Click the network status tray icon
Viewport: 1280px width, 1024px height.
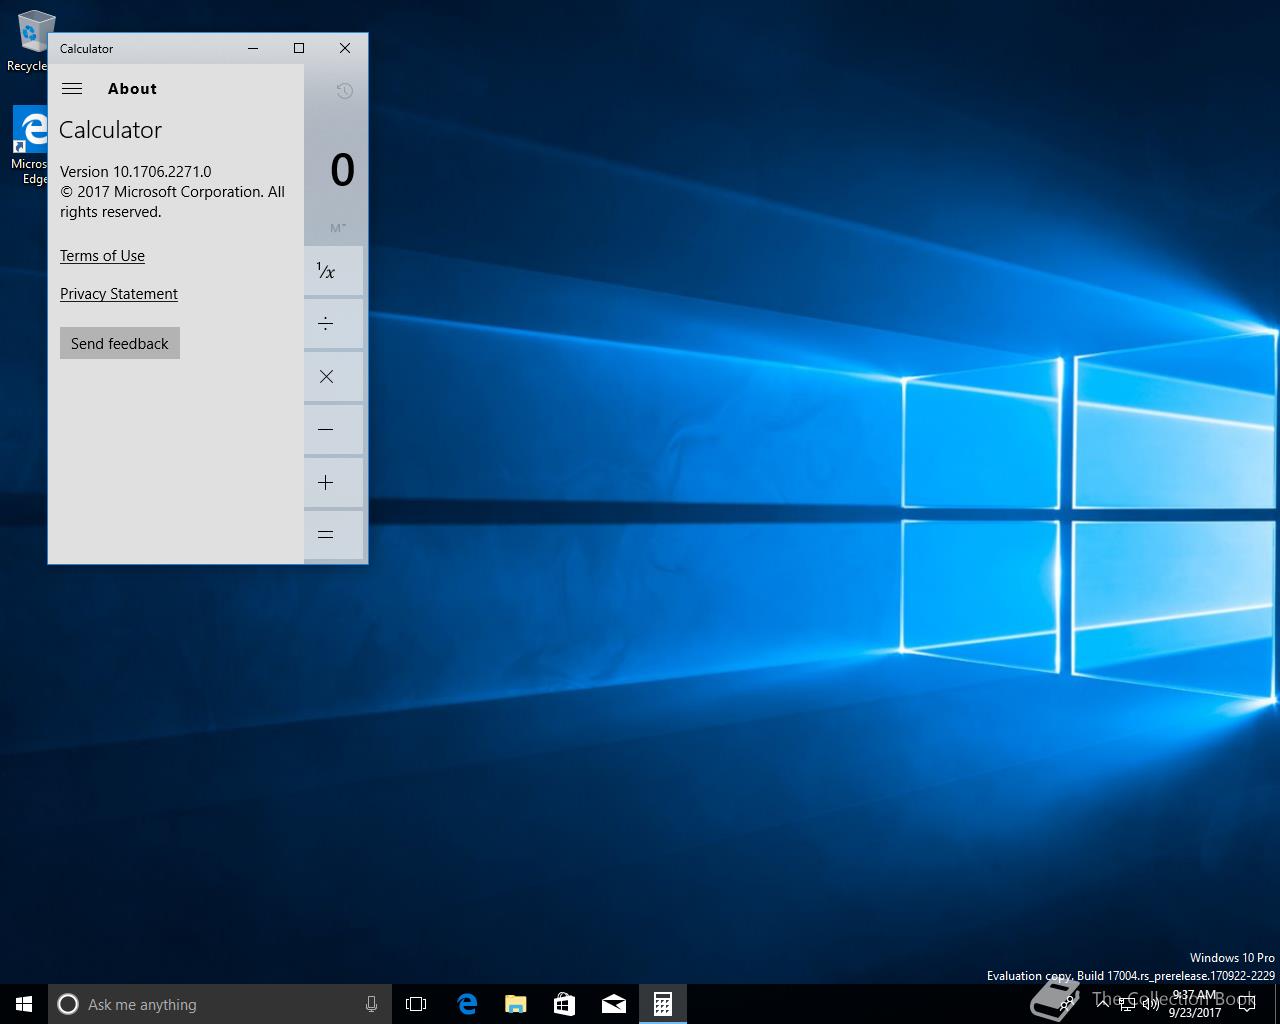1127,1003
